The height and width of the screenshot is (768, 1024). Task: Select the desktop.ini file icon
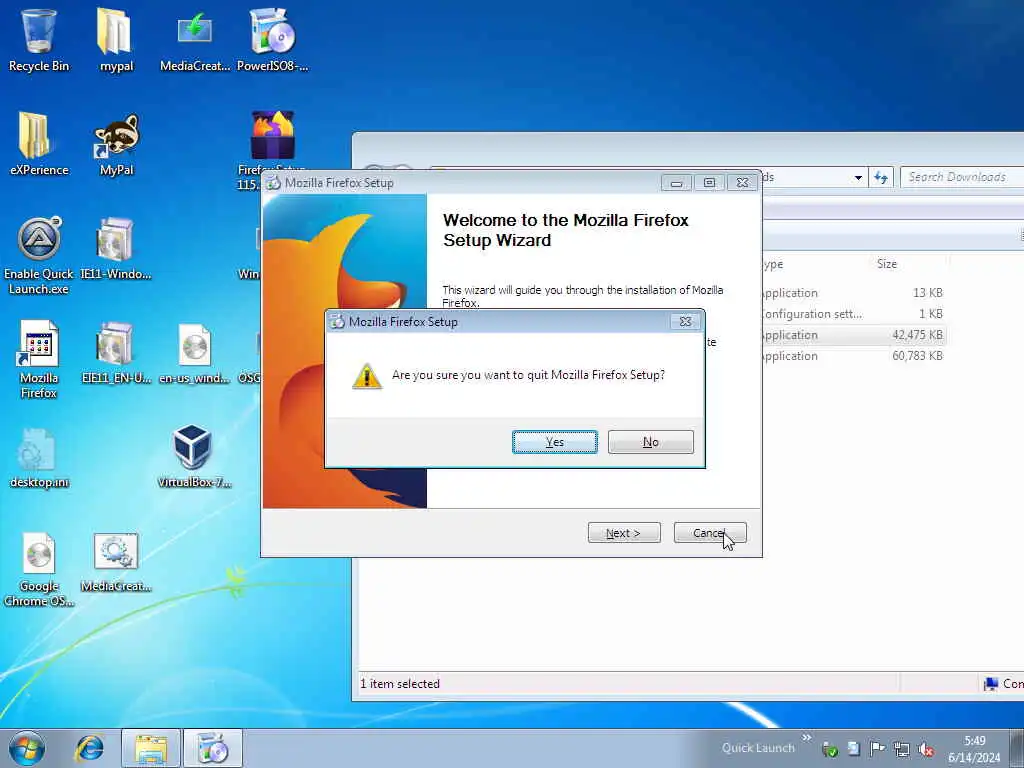click(39, 457)
